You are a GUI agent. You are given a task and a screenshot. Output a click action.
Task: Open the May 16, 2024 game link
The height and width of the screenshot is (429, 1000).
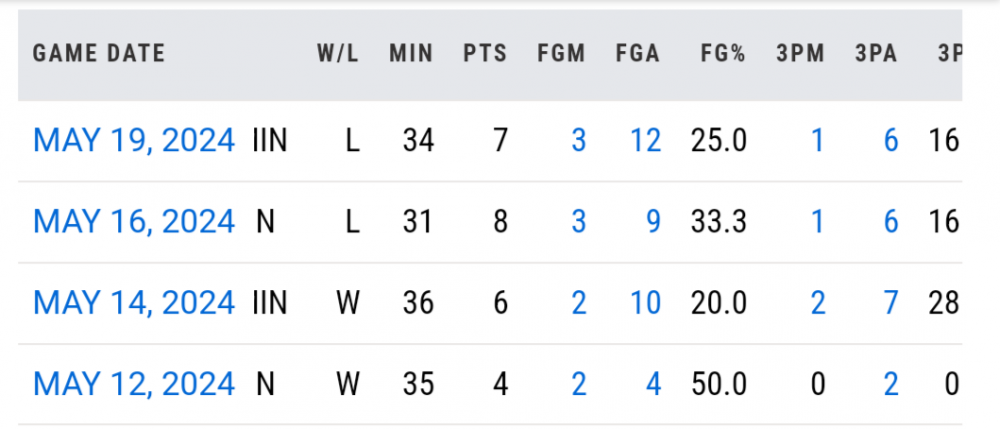tap(134, 221)
